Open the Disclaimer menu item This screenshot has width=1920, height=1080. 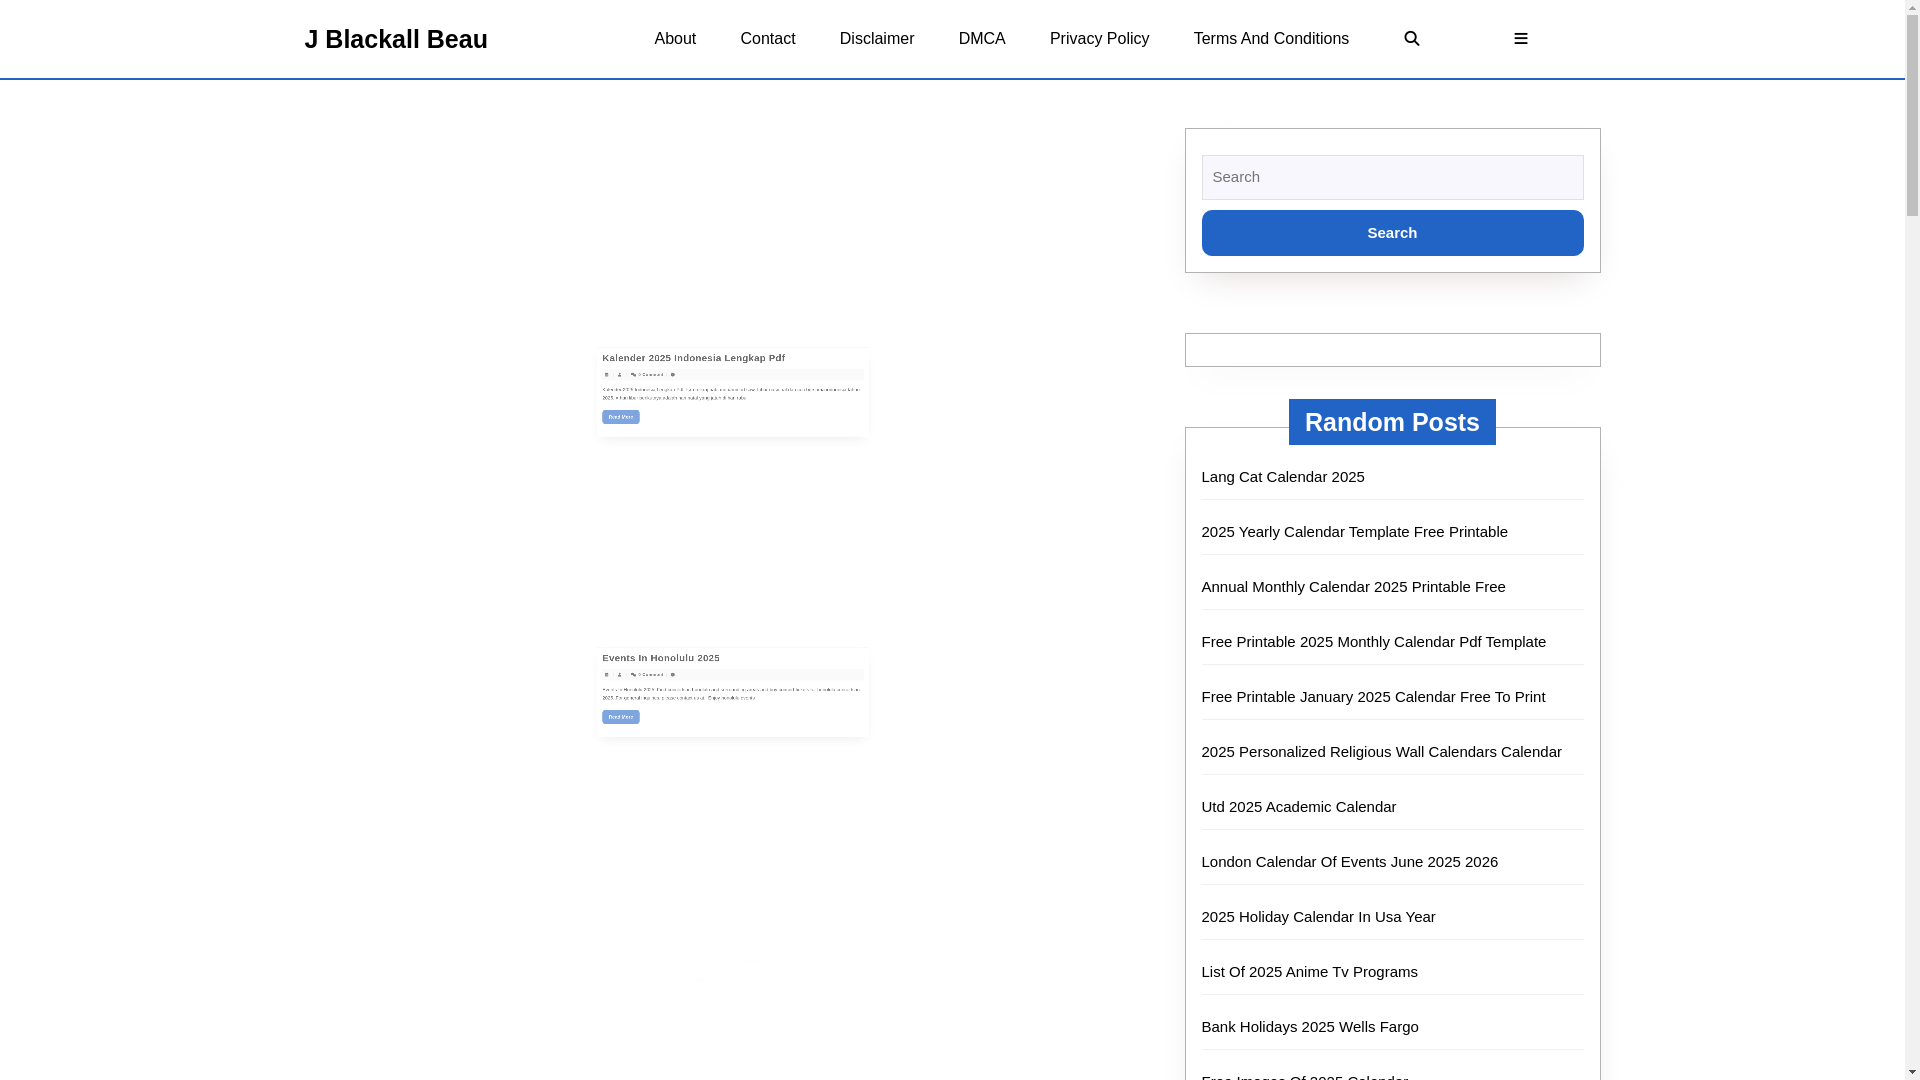tap(876, 39)
